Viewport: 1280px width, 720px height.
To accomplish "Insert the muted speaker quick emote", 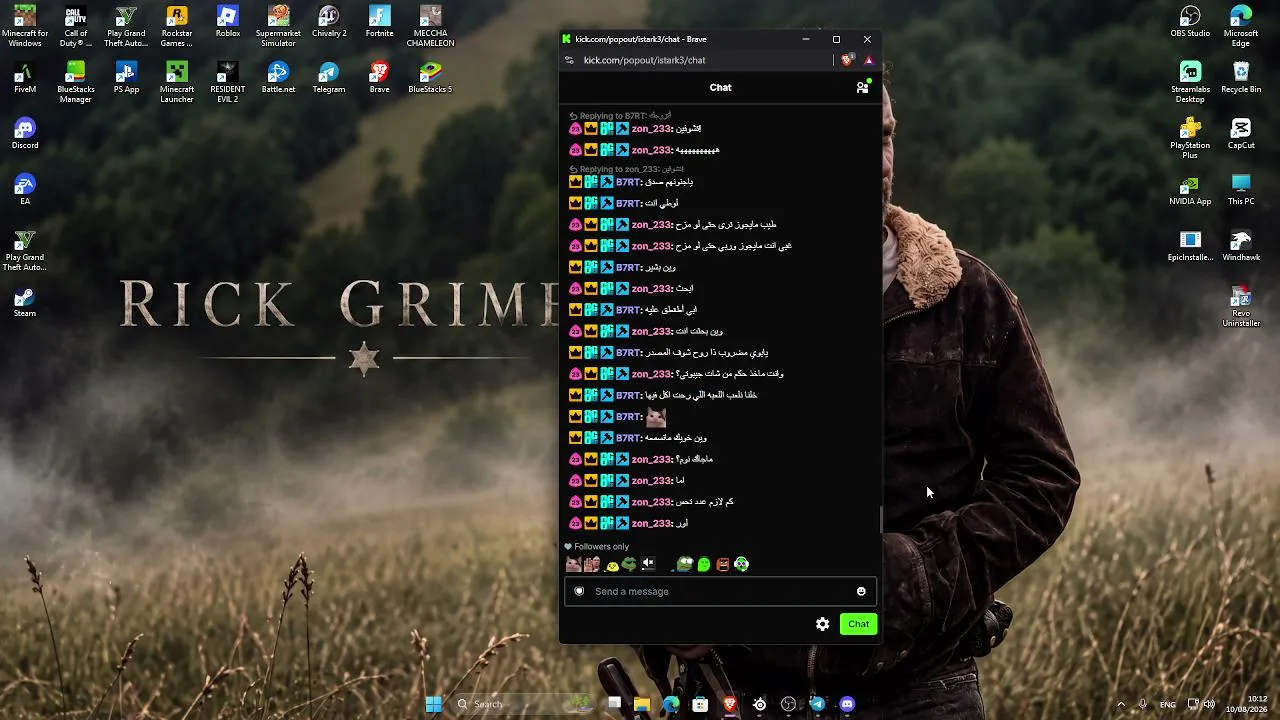I will tap(648, 564).
